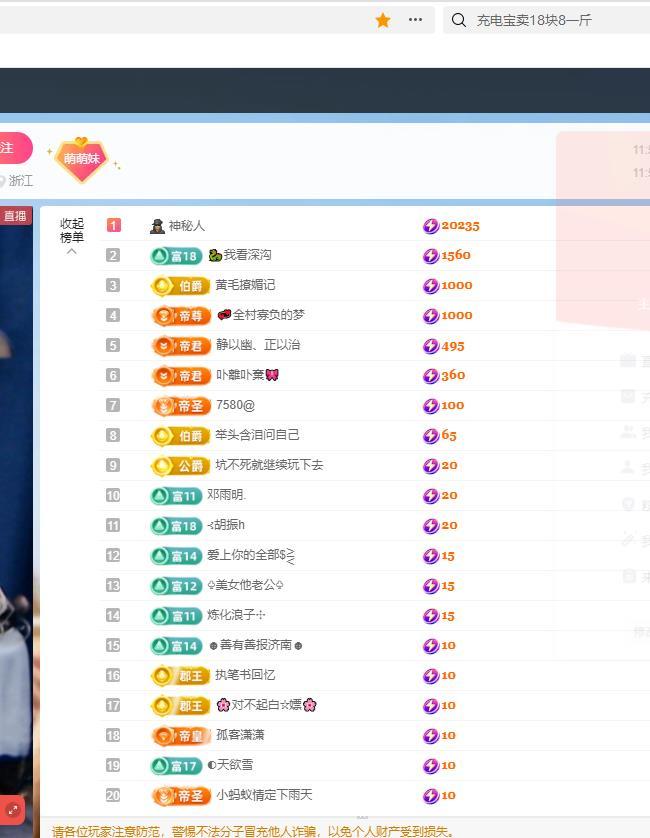This screenshot has height=838, width=650.
Task: Click the 直播 live tag
Action: click(16, 216)
